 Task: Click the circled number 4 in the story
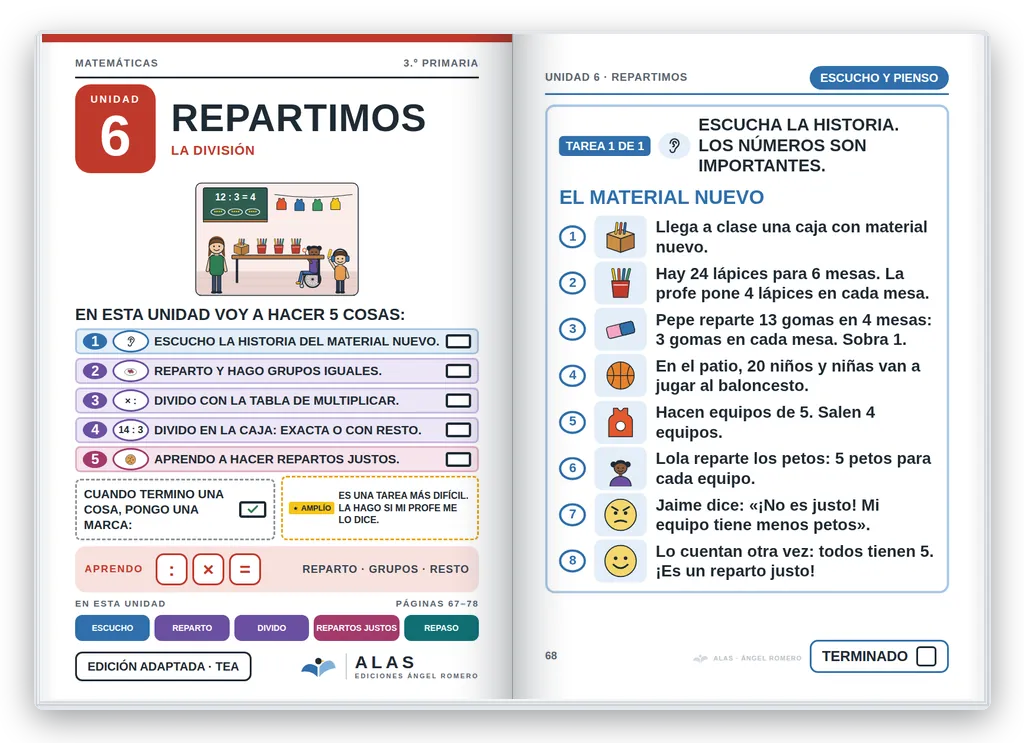click(573, 375)
